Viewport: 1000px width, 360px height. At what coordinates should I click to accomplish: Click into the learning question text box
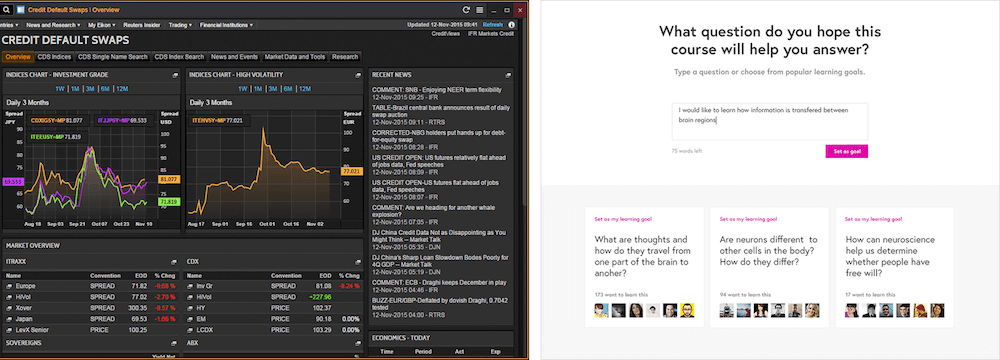pos(770,121)
